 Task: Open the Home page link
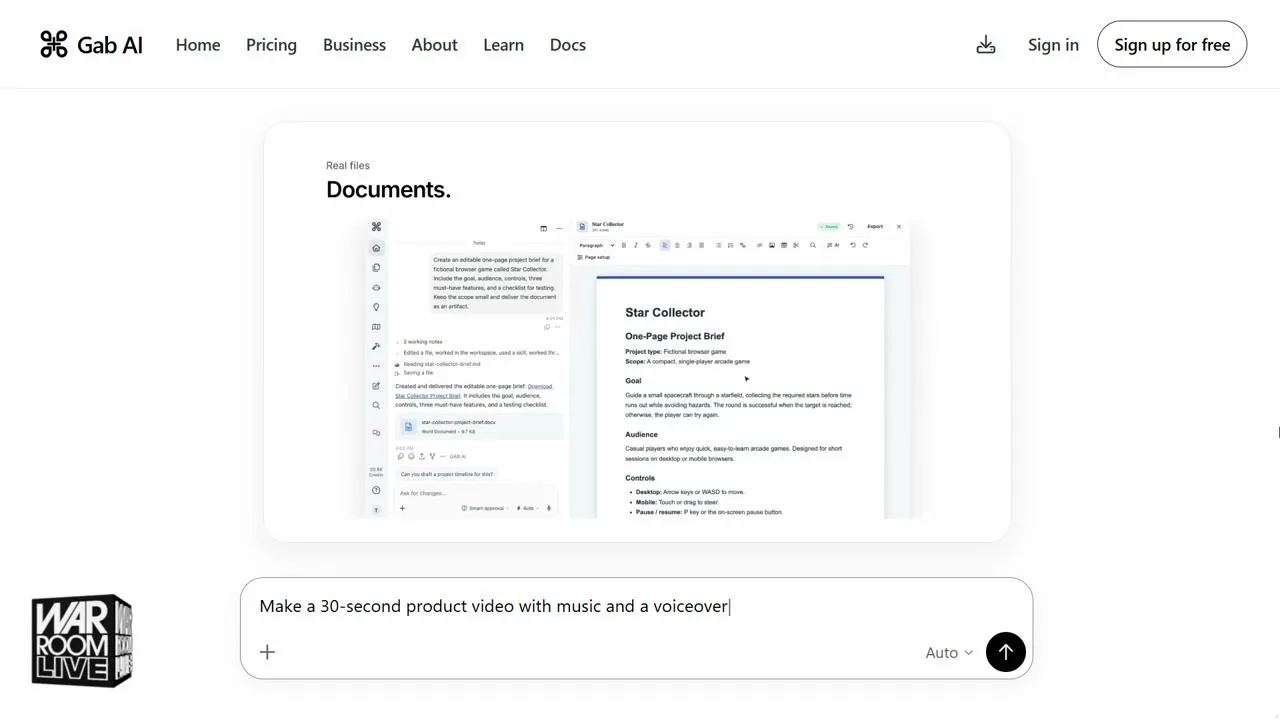[198, 45]
